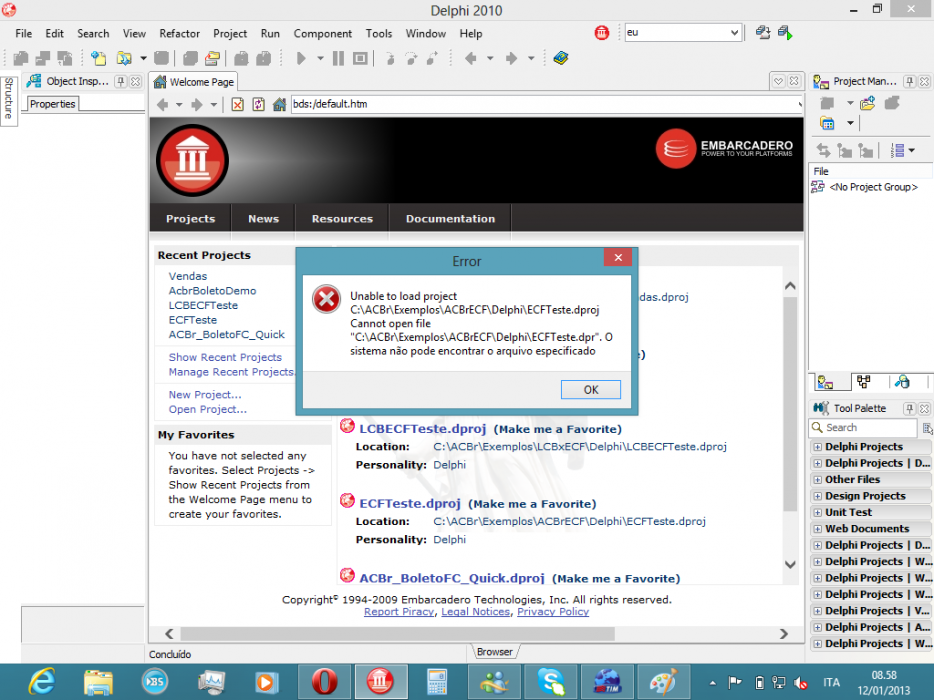Screen dimensions: 934x700
Task: Open the Refactor menu
Action: tap(179, 33)
